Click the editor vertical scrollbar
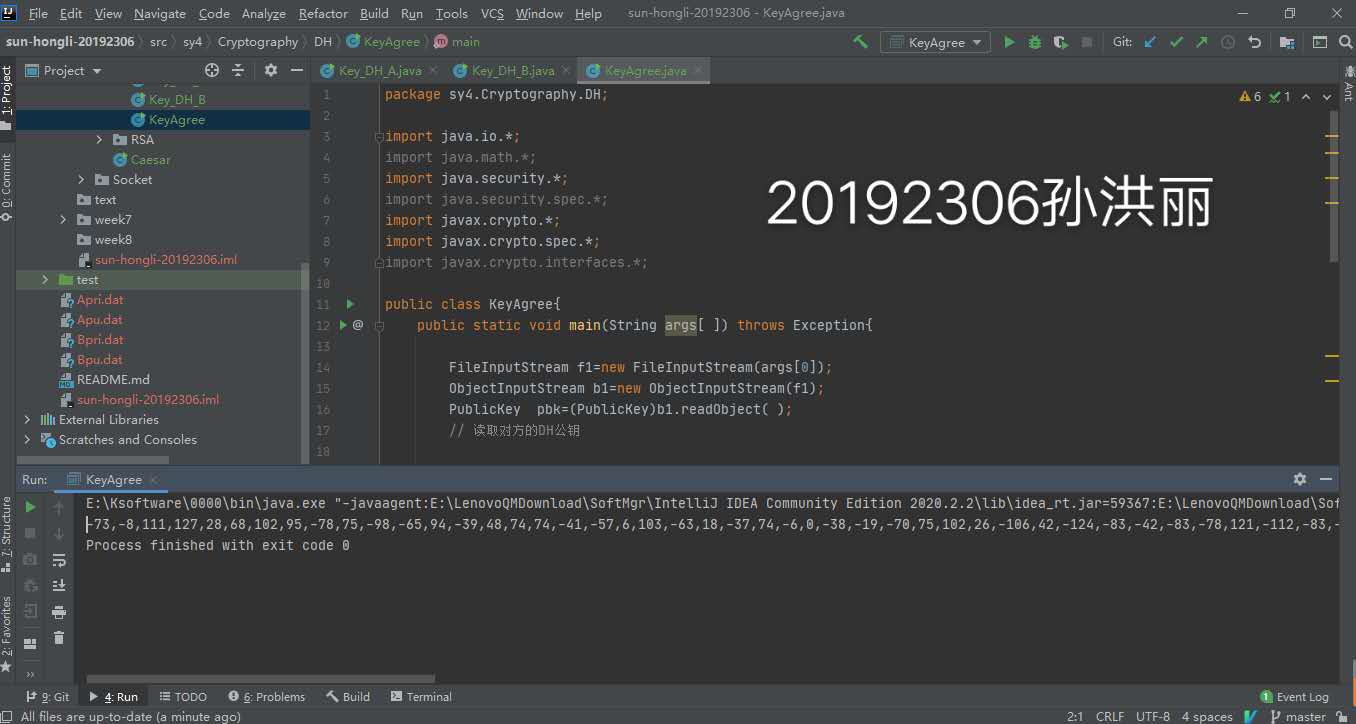Image resolution: width=1356 pixels, height=724 pixels. [1333, 186]
